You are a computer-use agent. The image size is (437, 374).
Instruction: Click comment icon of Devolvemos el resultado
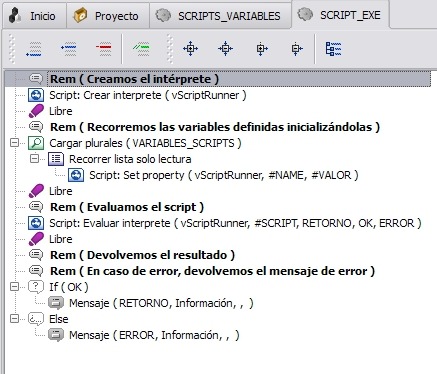pyautogui.click(x=36, y=255)
